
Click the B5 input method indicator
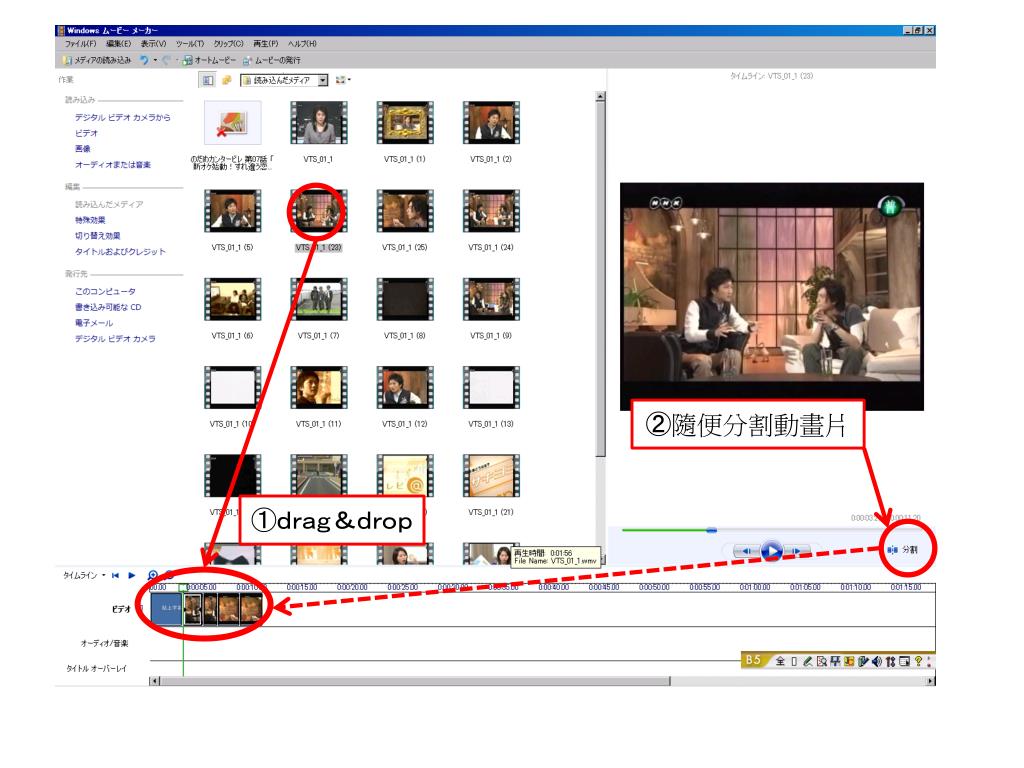[754, 660]
